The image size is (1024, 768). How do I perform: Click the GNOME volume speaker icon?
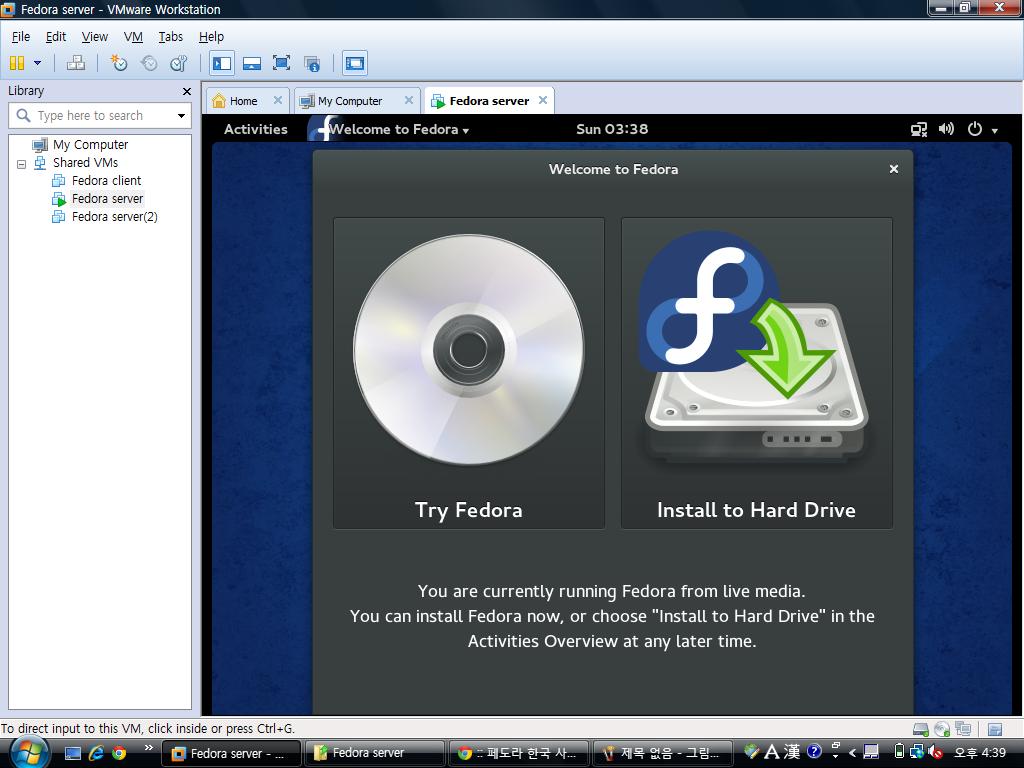(946, 129)
